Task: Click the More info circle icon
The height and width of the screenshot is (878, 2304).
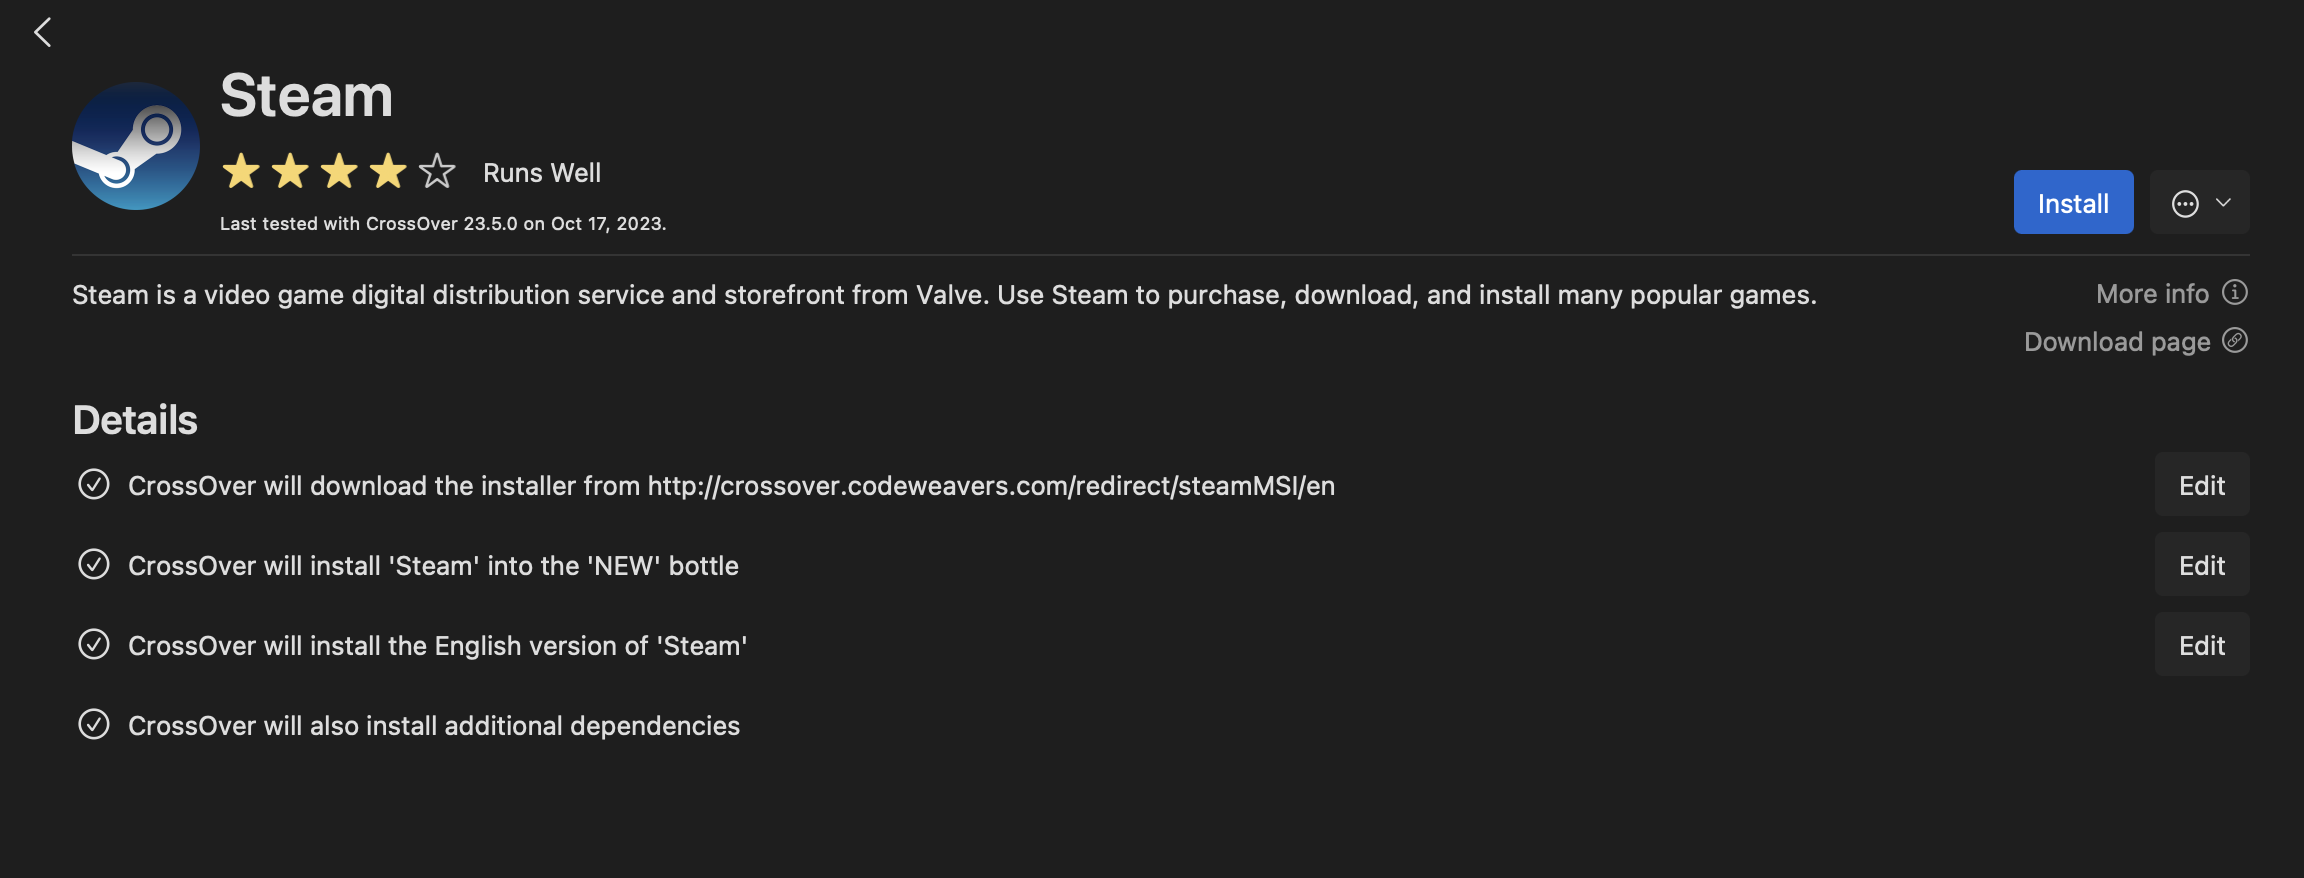Action: click(2235, 292)
